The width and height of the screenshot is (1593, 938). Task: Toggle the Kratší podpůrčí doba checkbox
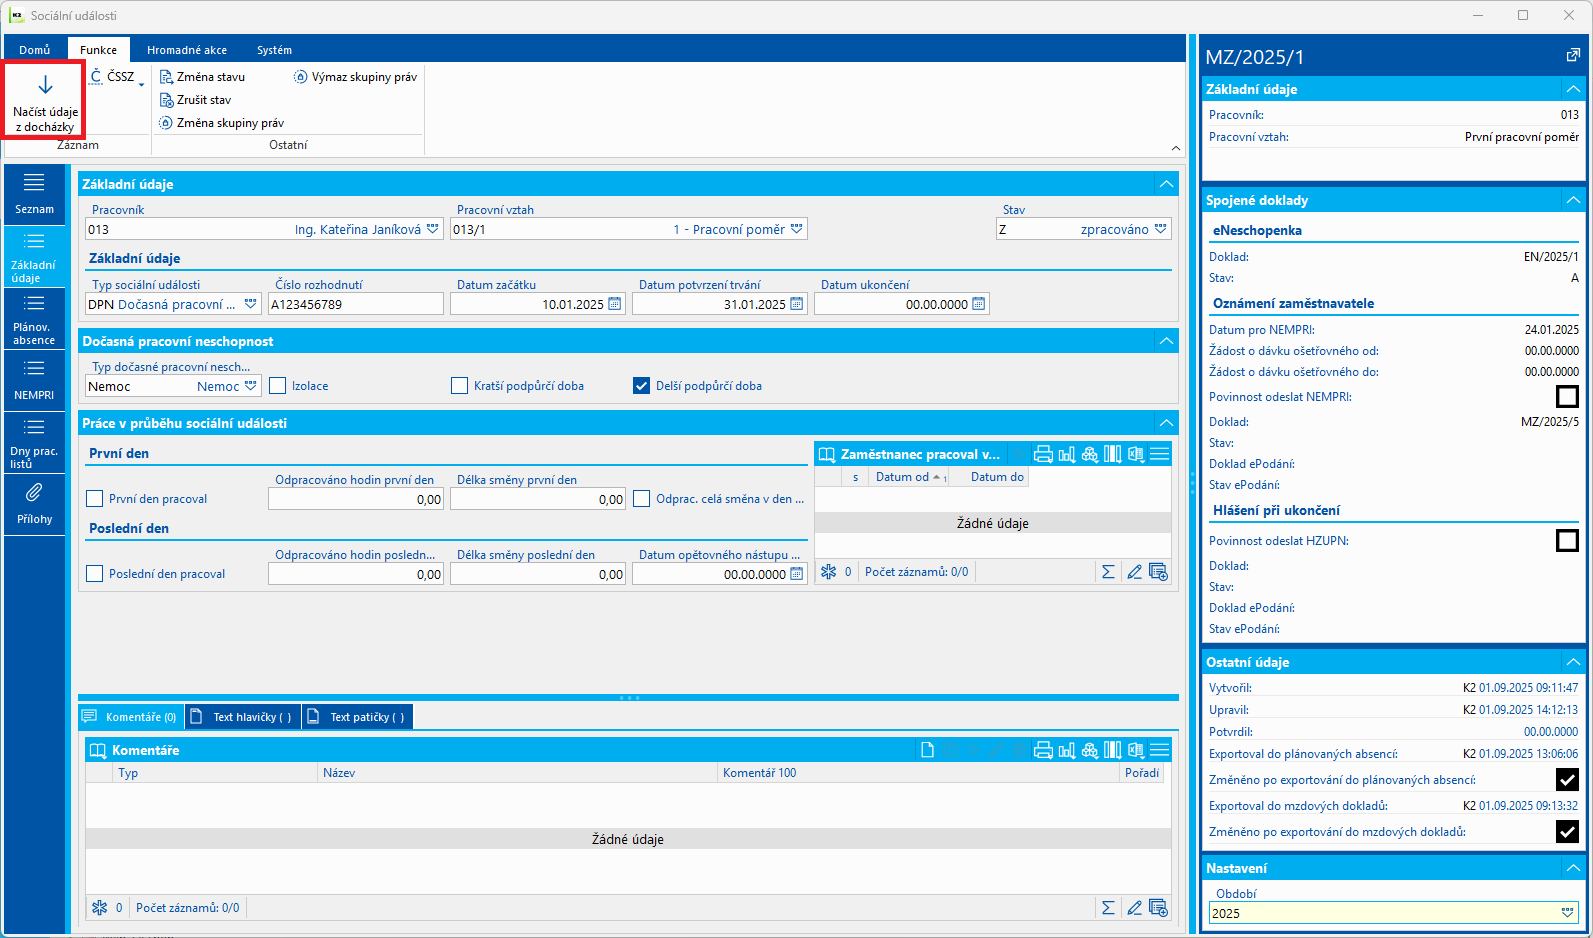point(460,386)
